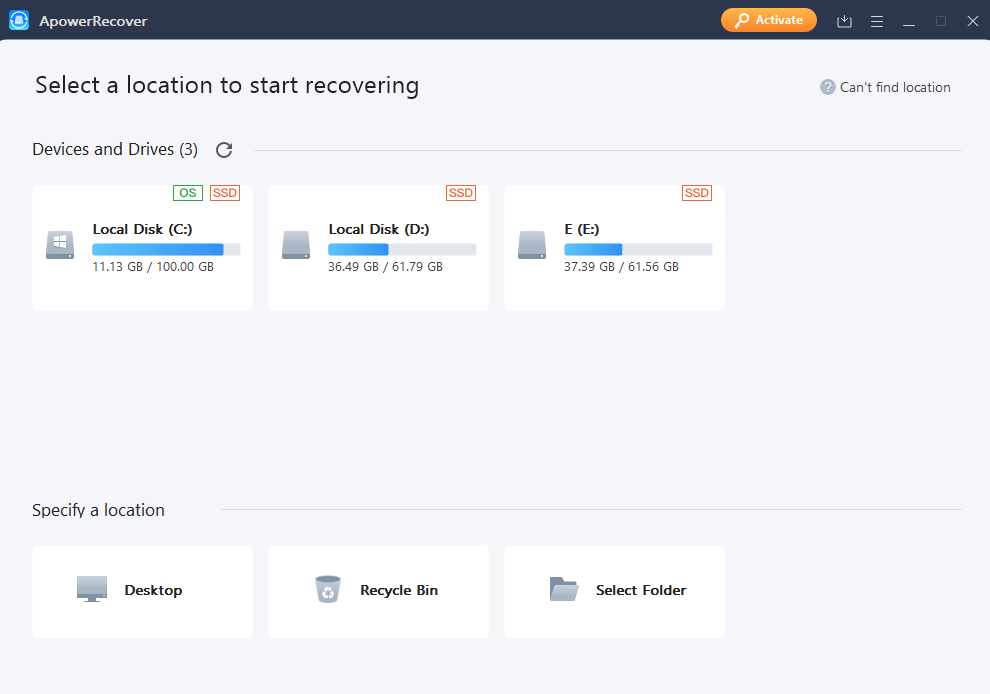Select the Local Disk (D:) drive card

pyautogui.click(x=377, y=247)
